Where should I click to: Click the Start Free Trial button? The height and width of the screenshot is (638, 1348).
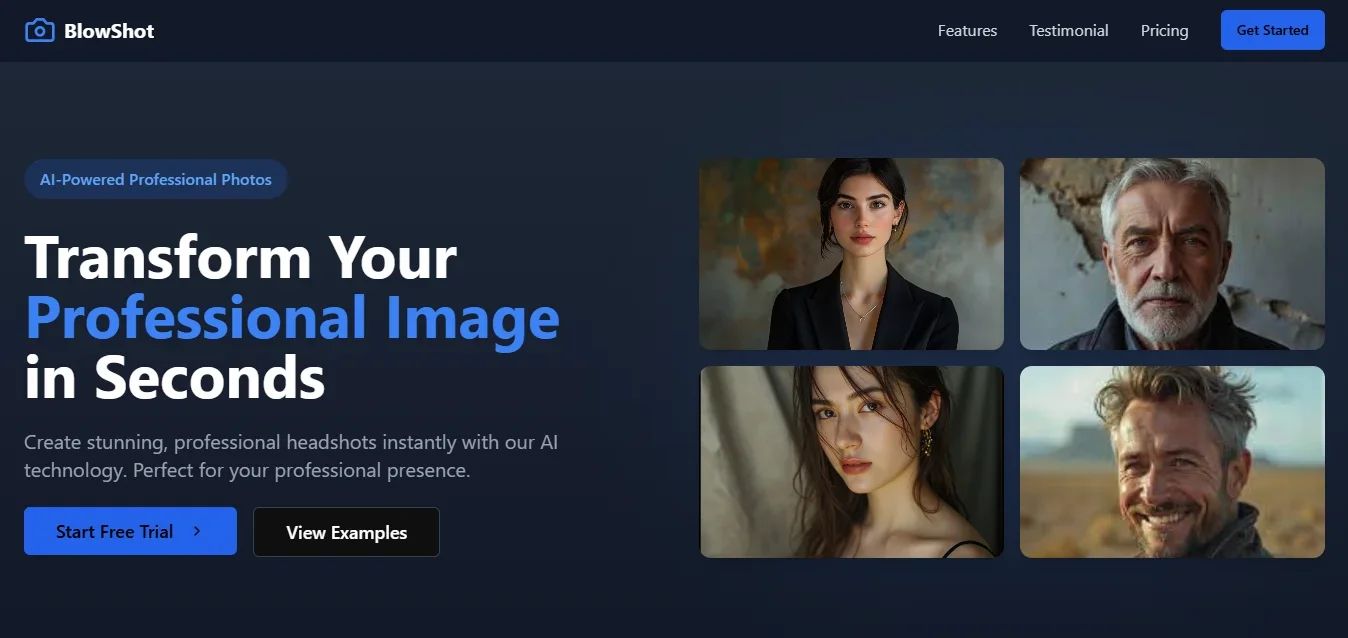click(130, 532)
